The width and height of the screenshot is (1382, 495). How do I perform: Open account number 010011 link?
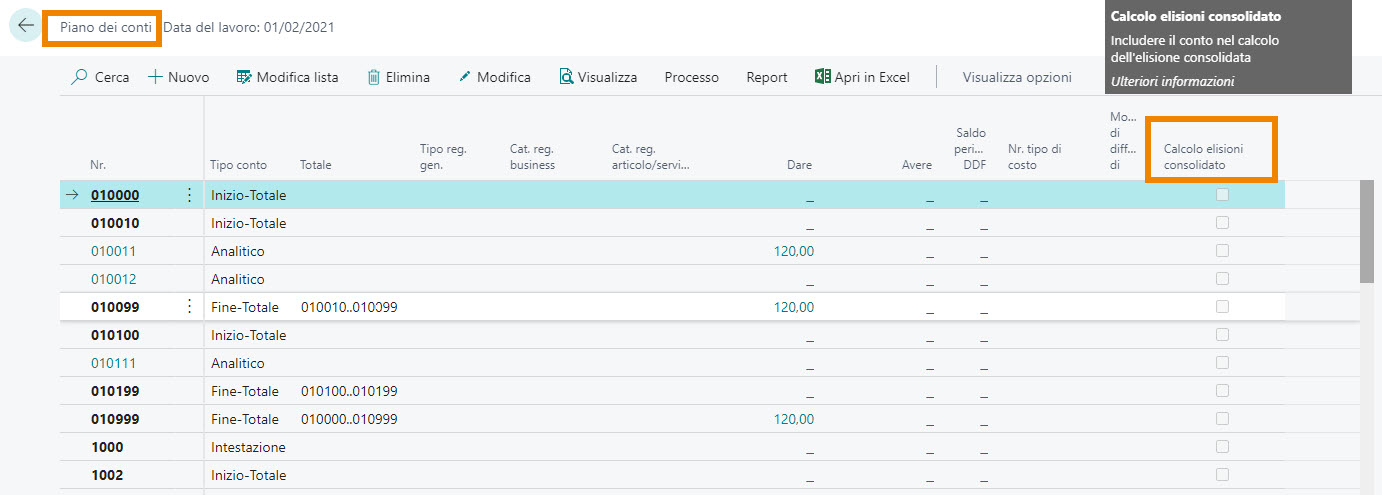click(x=114, y=251)
